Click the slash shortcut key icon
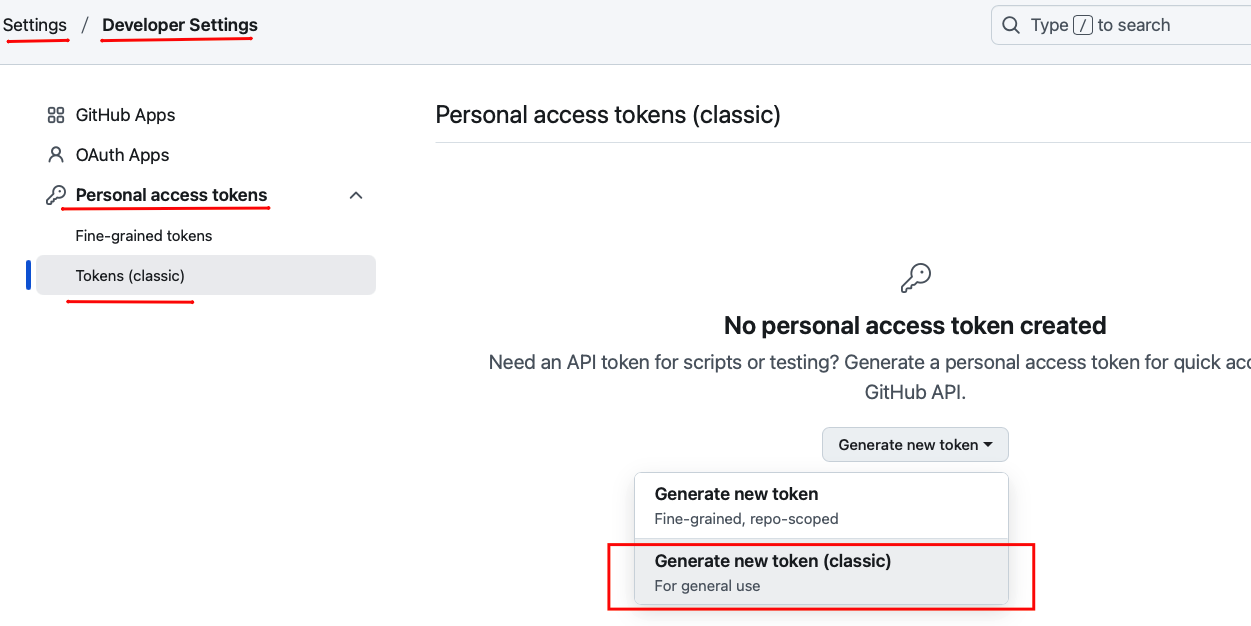1251x626 pixels. coord(1082,26)
